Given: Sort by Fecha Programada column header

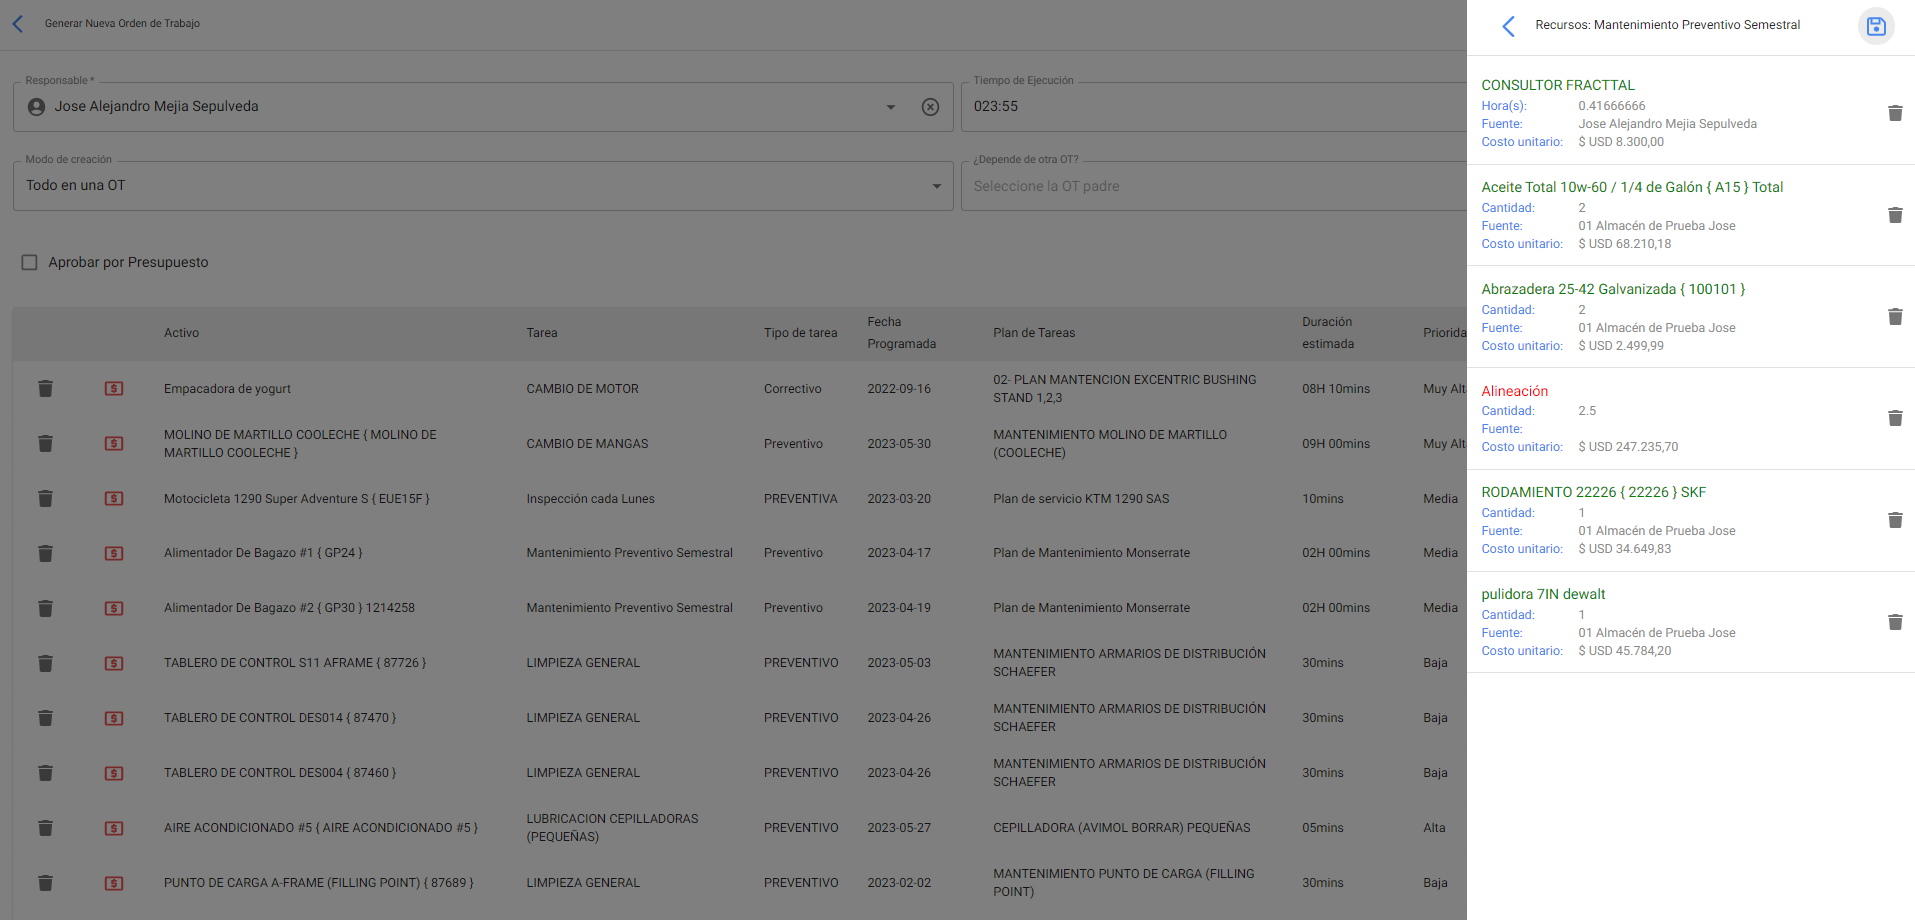Looking at the screenshot, I should pyautogui.click(x=901, y=333).
